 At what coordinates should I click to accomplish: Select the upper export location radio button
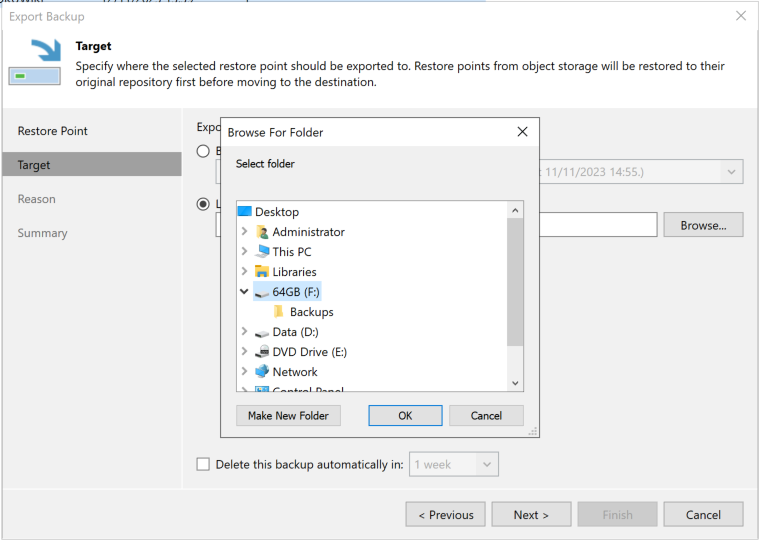point(203,151)
